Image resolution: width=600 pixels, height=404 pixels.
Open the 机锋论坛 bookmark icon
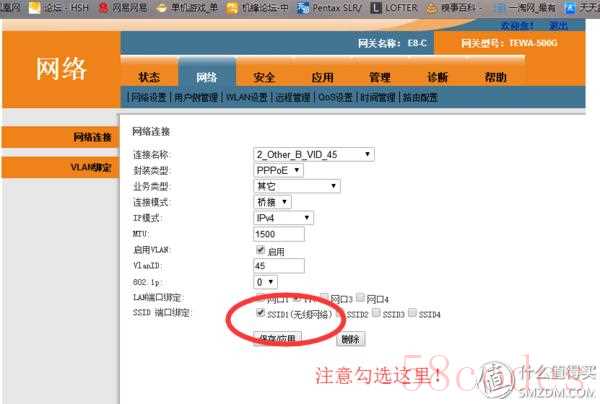click(x=232, y=8)
